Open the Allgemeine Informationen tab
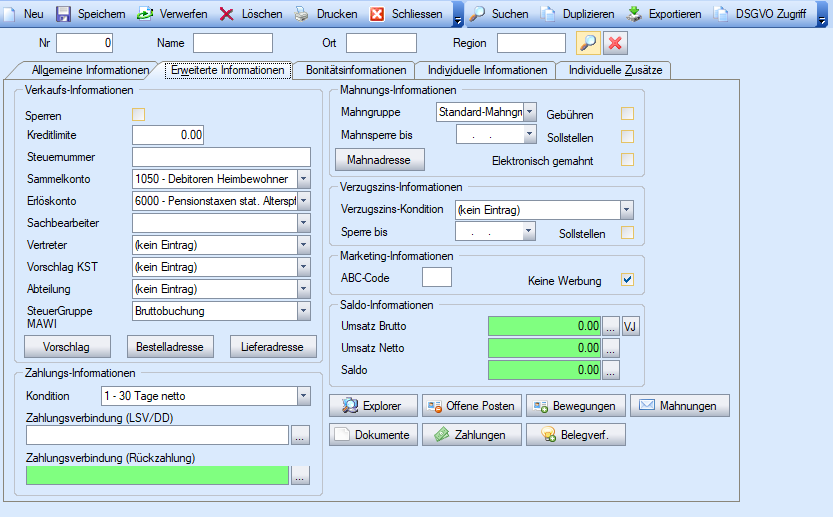The height and width of the screenshot is (517, 833). 90,70
